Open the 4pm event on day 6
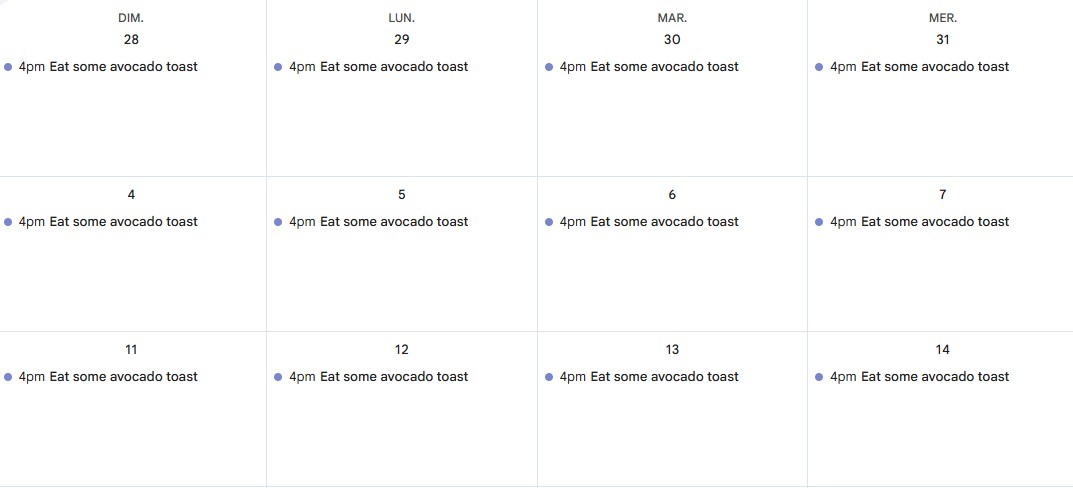The image size is (1073, 488). coord(648,222)
